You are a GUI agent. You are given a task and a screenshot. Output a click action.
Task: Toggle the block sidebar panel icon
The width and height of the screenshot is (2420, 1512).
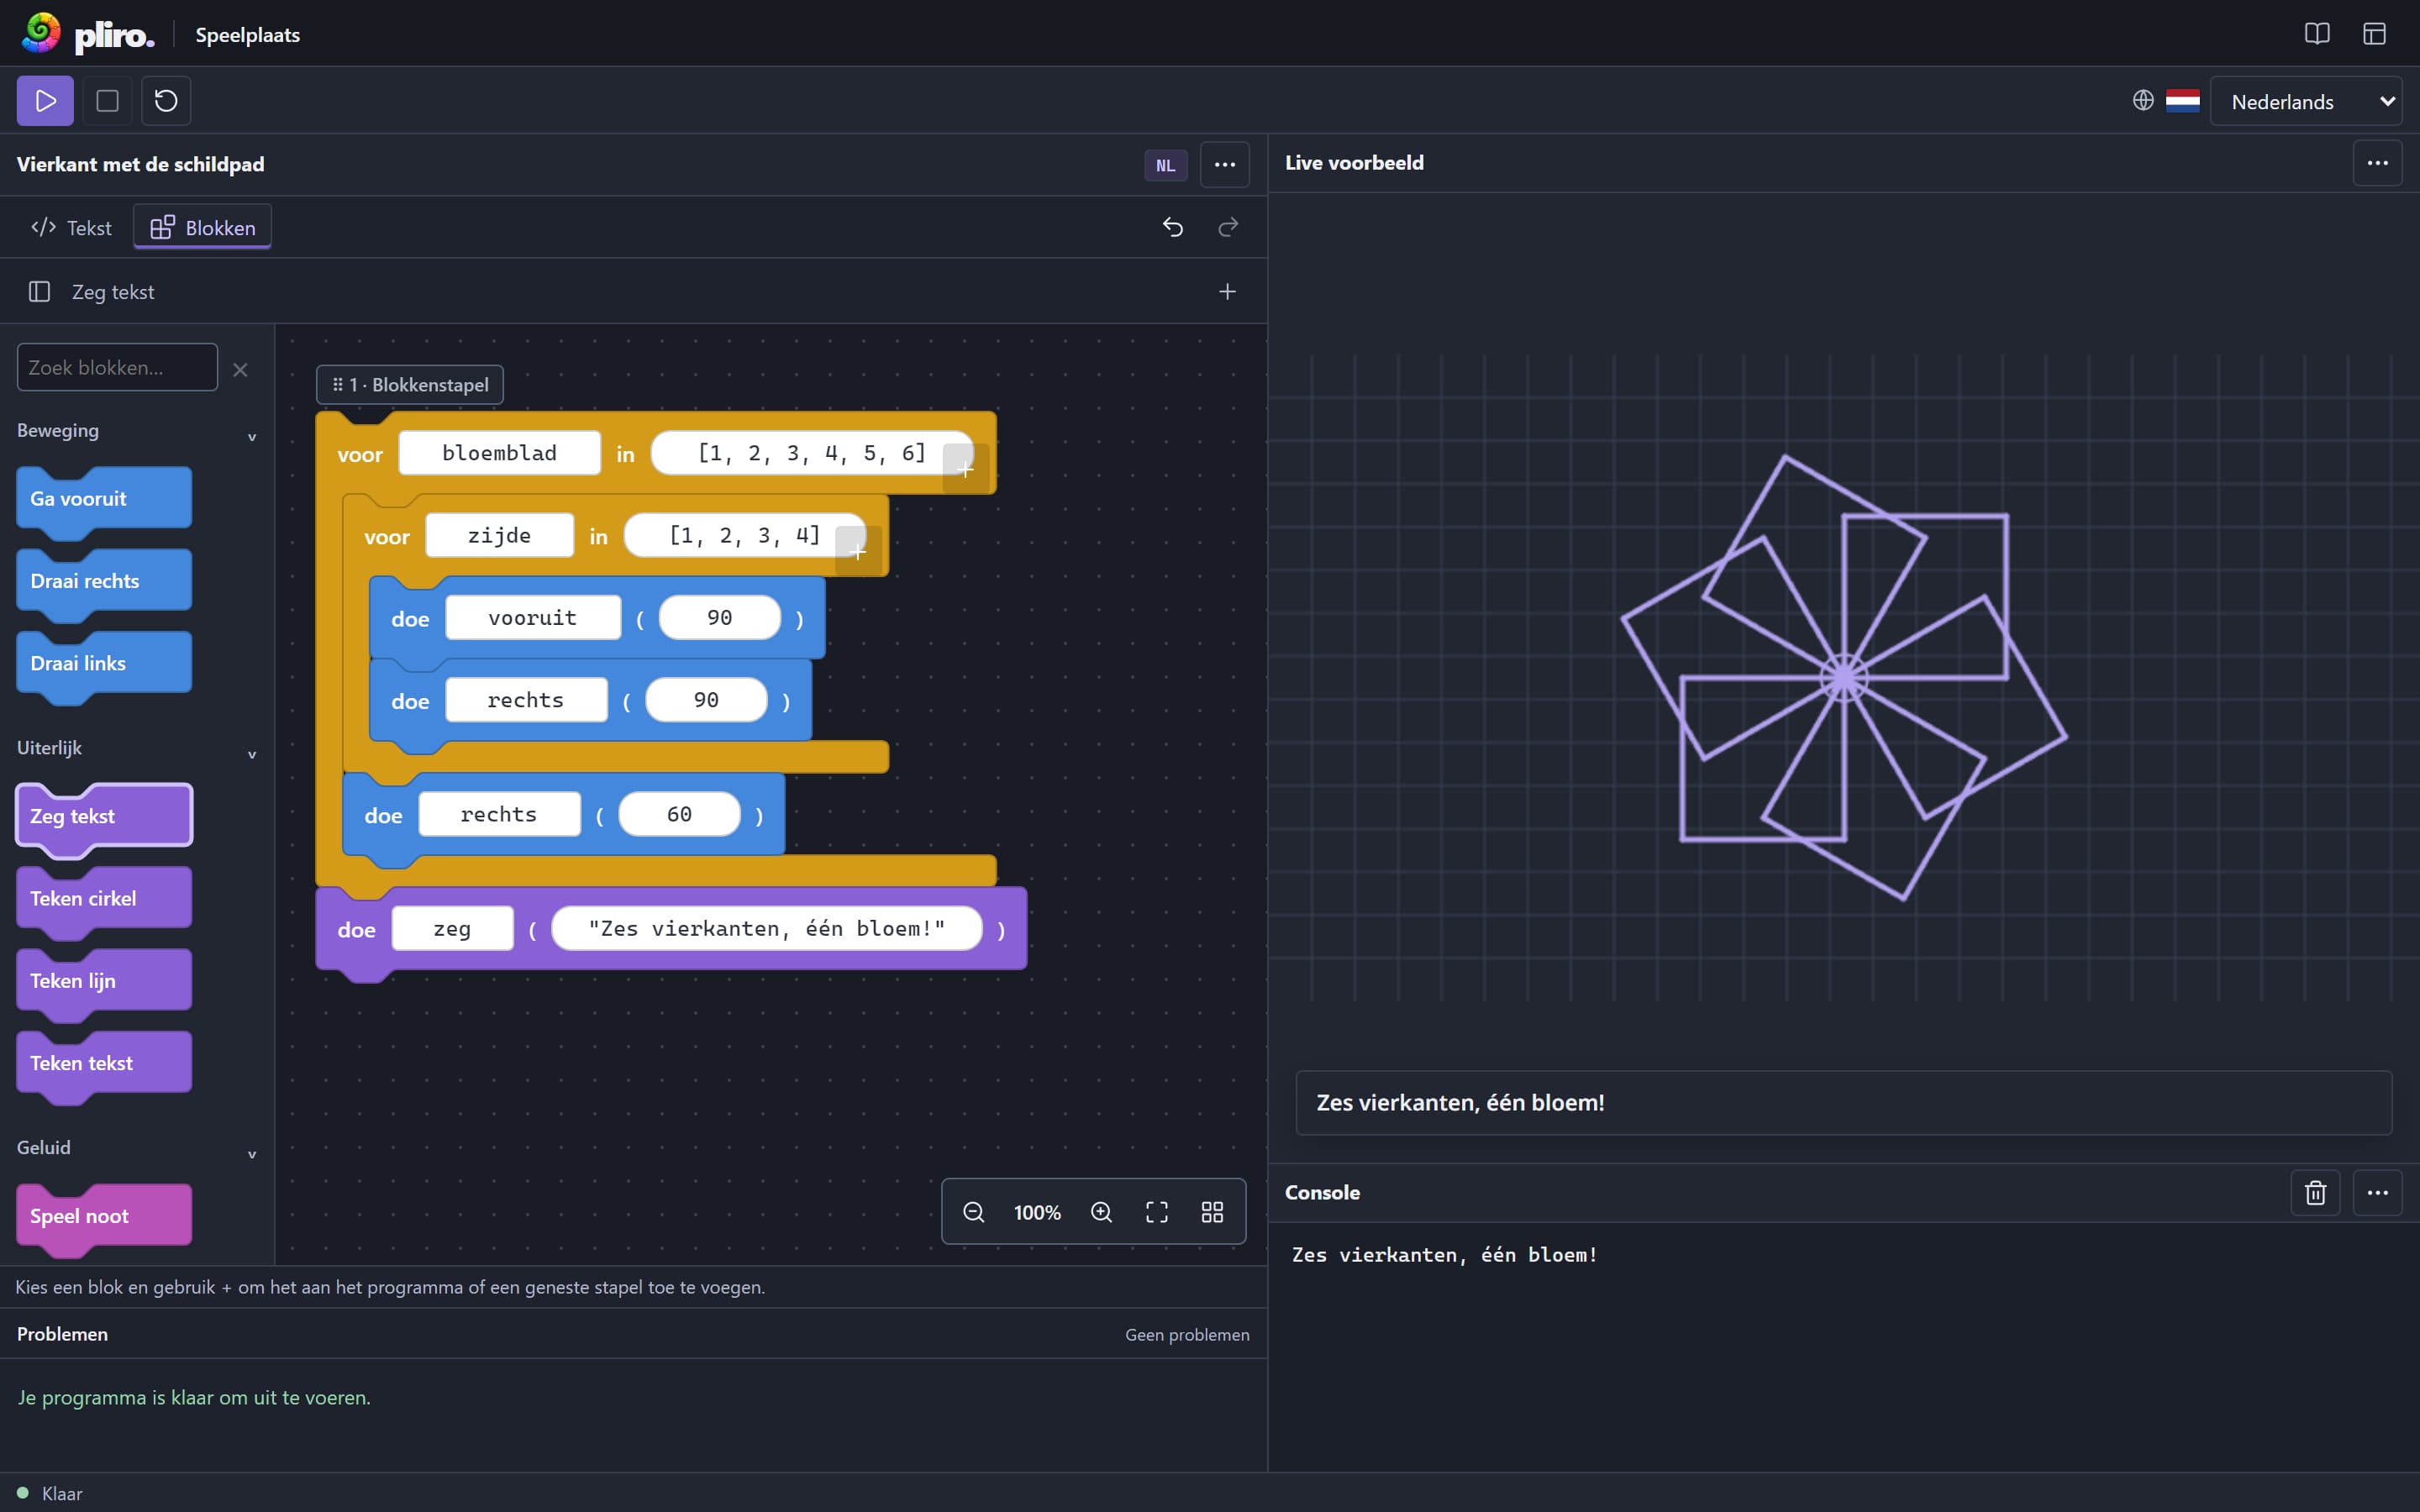pyautogui.click(x=40, y=292)
